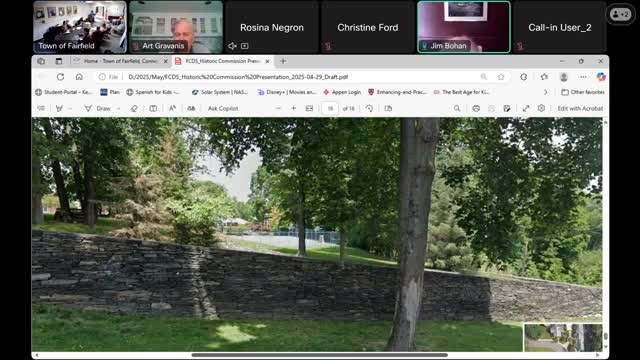This screenshot has height=360, width=640.
Task: Open the Translate icon in PDF toolbar
Action: click(191, 108)
